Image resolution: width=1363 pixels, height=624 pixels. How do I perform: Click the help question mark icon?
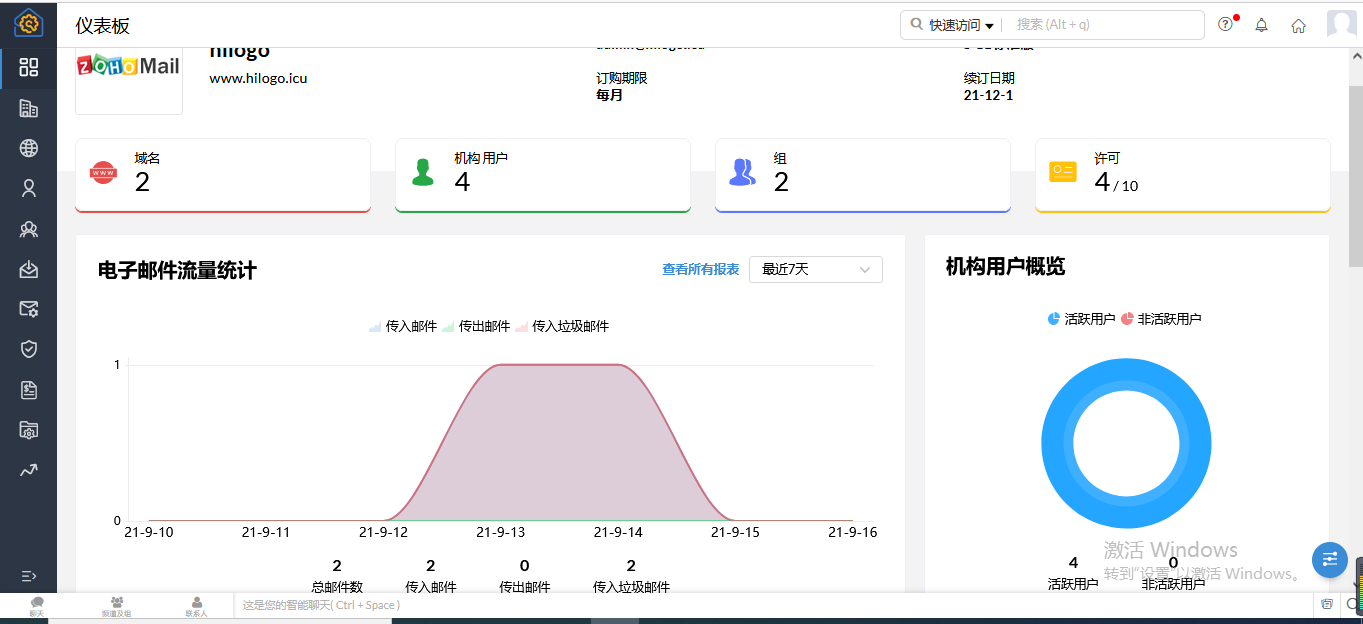[x=1225, y=25]
